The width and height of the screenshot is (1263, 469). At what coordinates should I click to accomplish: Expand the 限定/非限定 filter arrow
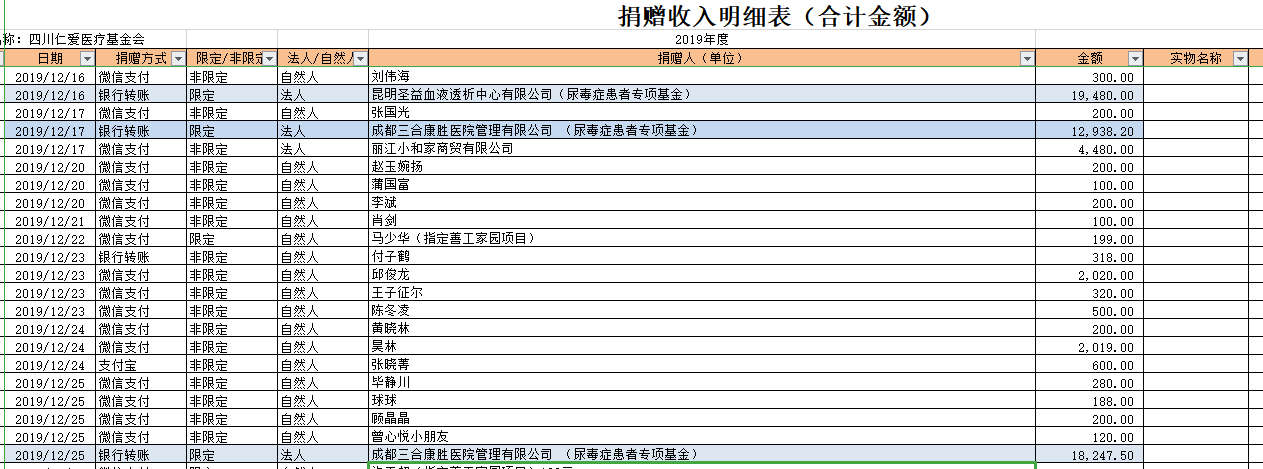269,59
